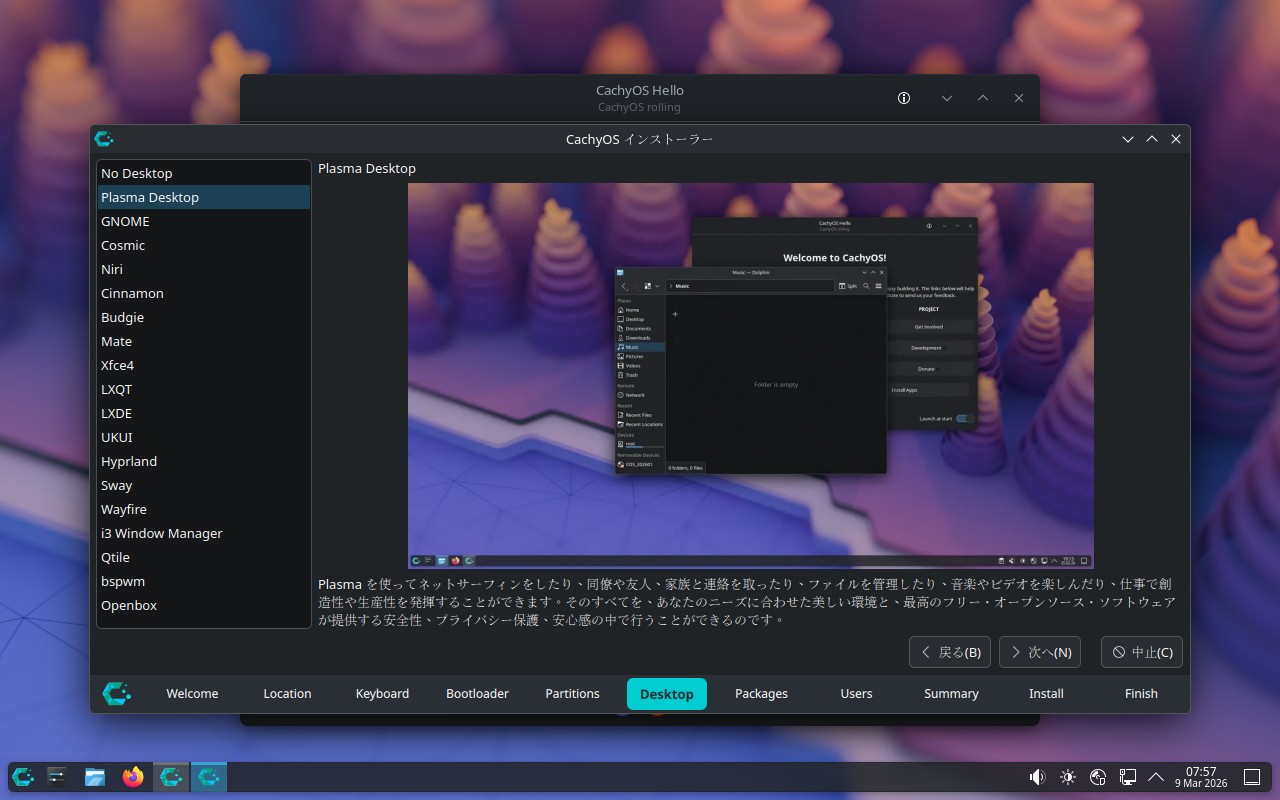Choose Hyprland from the desktop list
Screen dimensions: 1280x800
(x=129, y=461)
